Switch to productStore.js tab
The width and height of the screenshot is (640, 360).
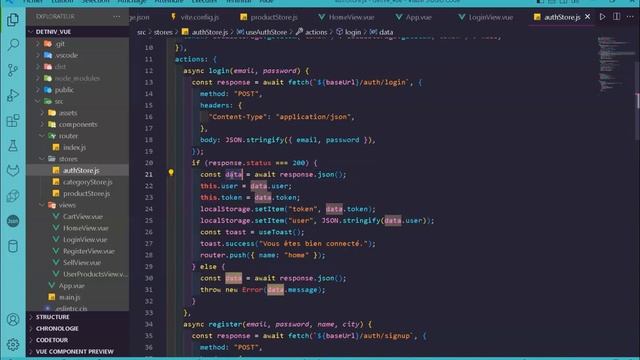pos(269,17)
